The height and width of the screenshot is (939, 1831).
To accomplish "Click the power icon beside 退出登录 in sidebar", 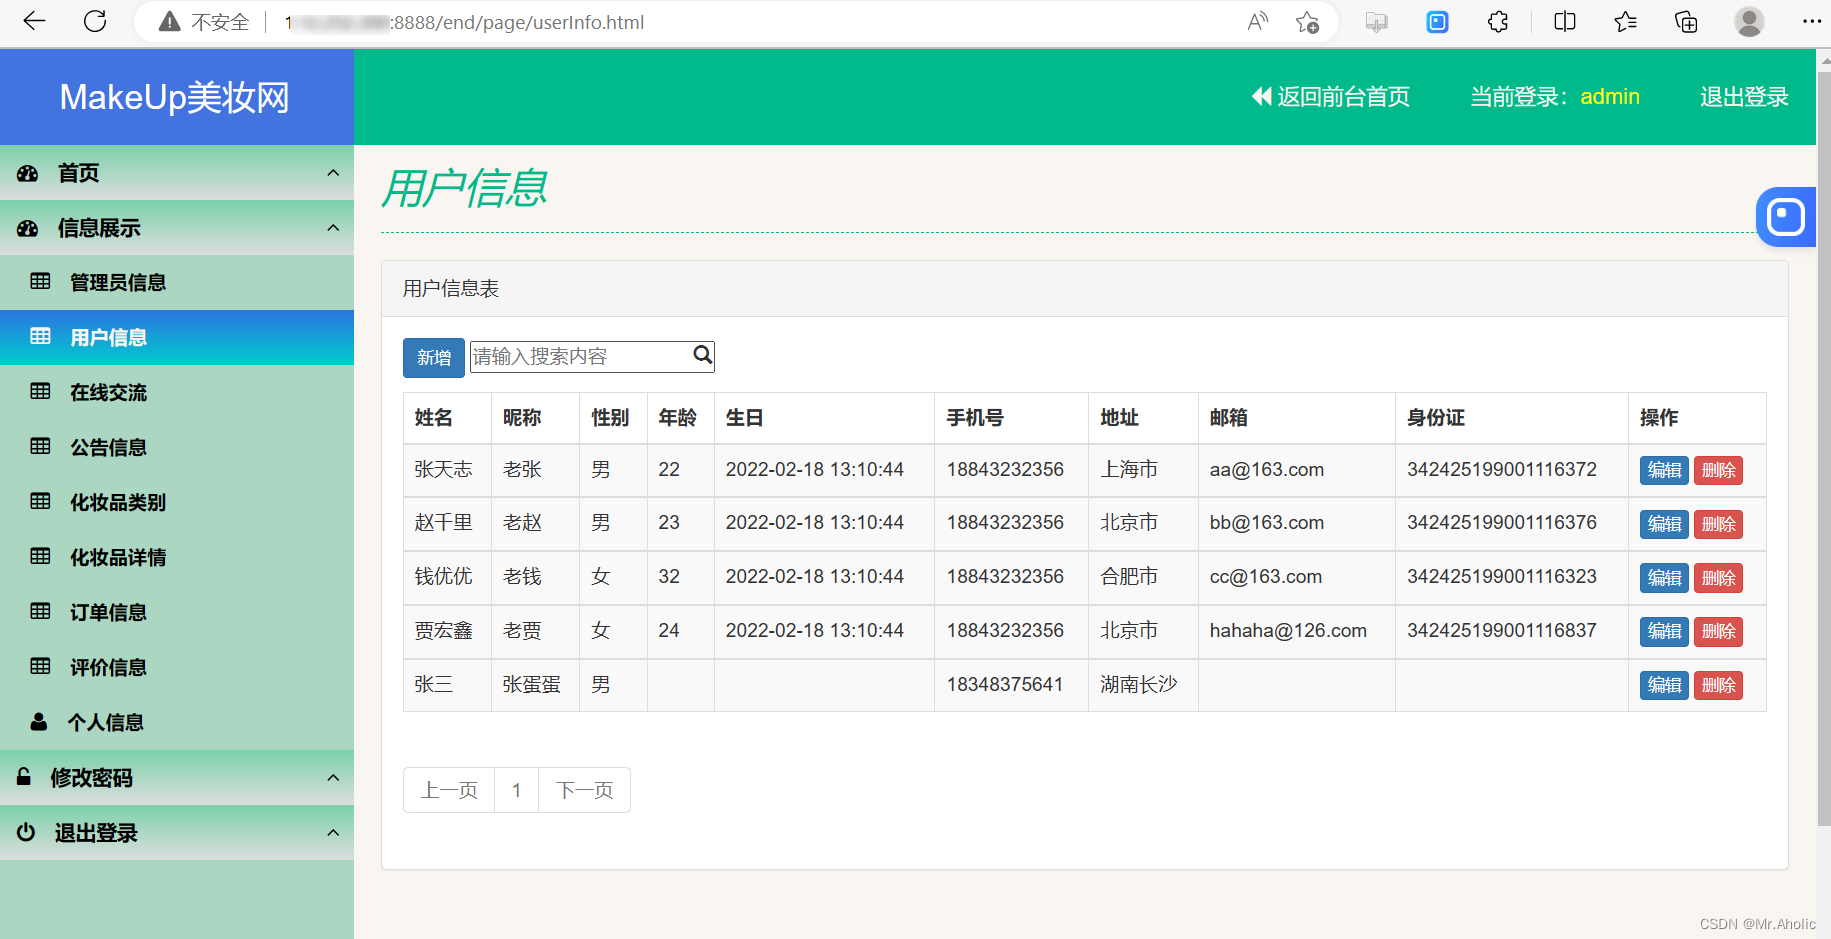I will tap(26, 832).
